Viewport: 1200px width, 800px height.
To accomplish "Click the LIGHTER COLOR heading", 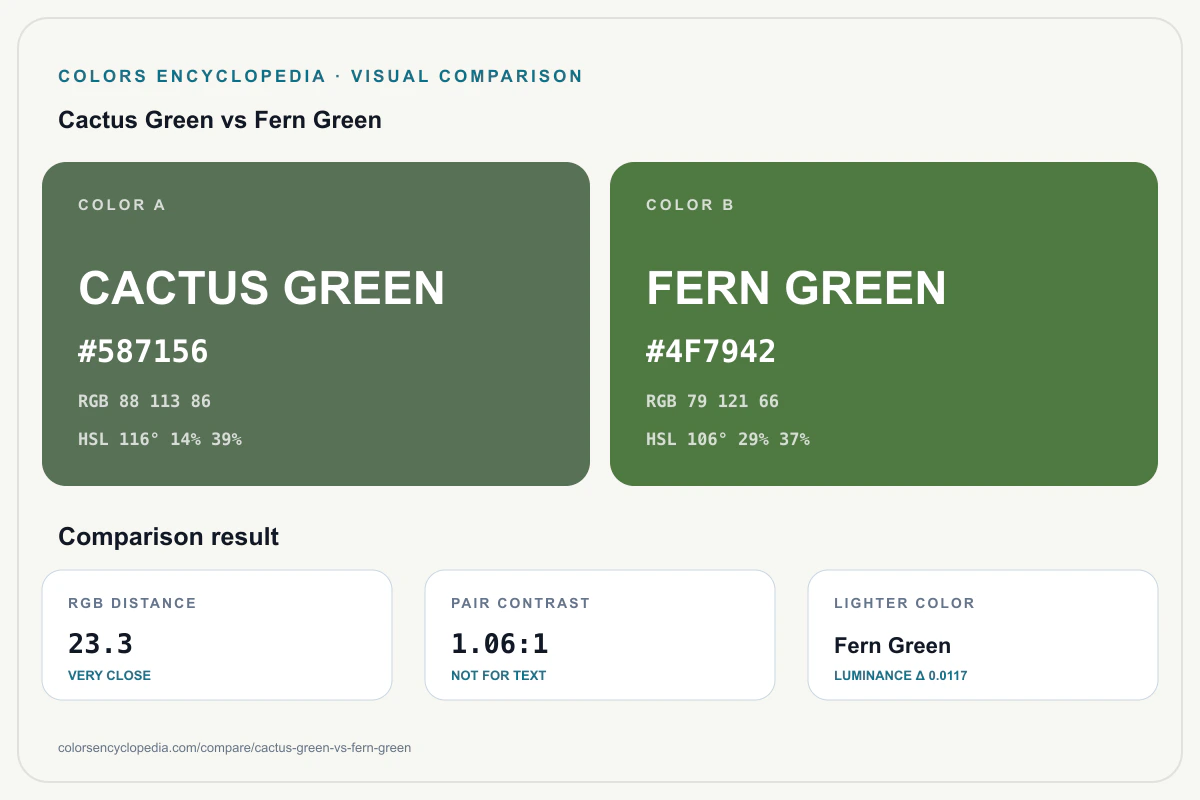I will coord(904,603).
